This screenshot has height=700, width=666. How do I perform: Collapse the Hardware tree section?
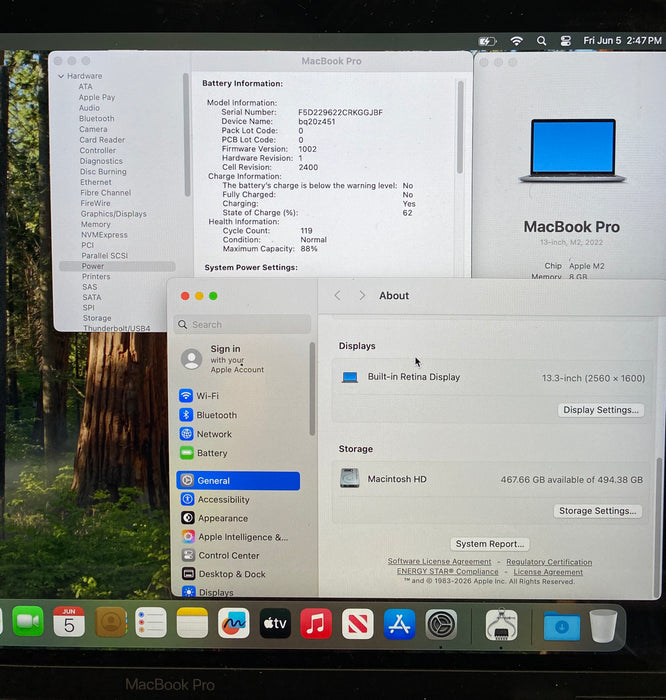pyautogui.click(x=61, y=76)
